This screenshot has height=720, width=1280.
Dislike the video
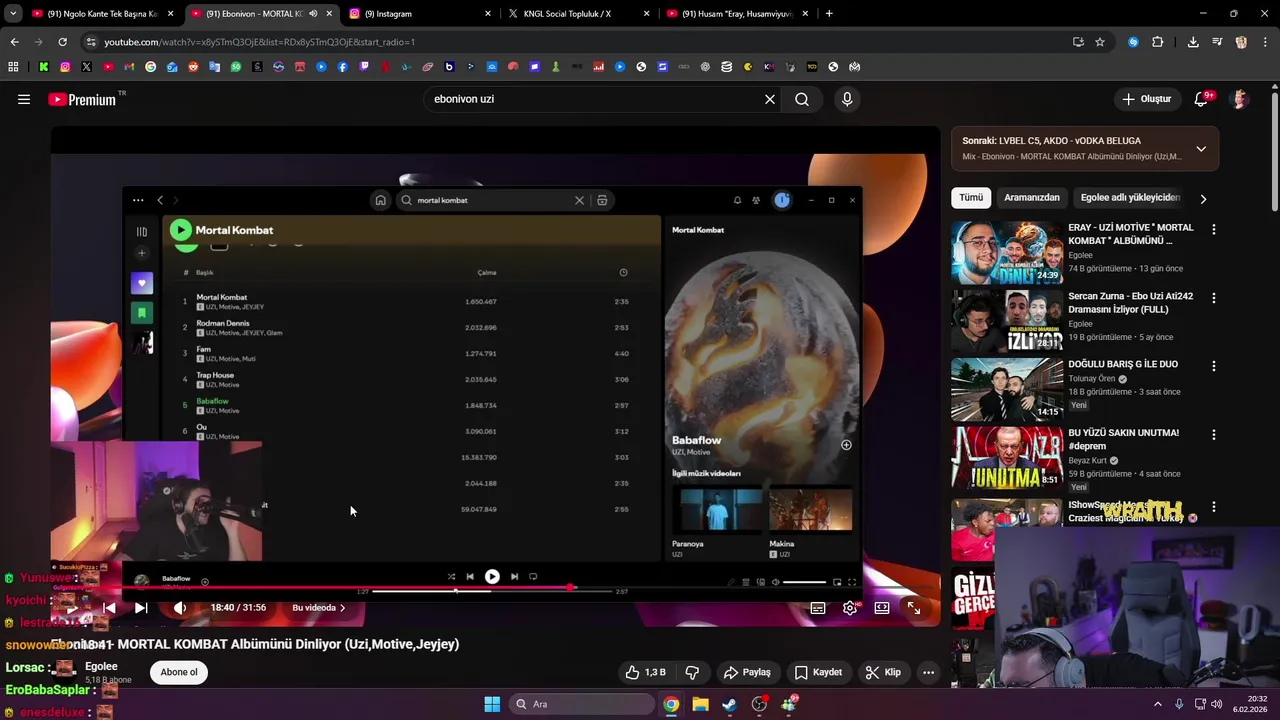click(x=691, y=672)
